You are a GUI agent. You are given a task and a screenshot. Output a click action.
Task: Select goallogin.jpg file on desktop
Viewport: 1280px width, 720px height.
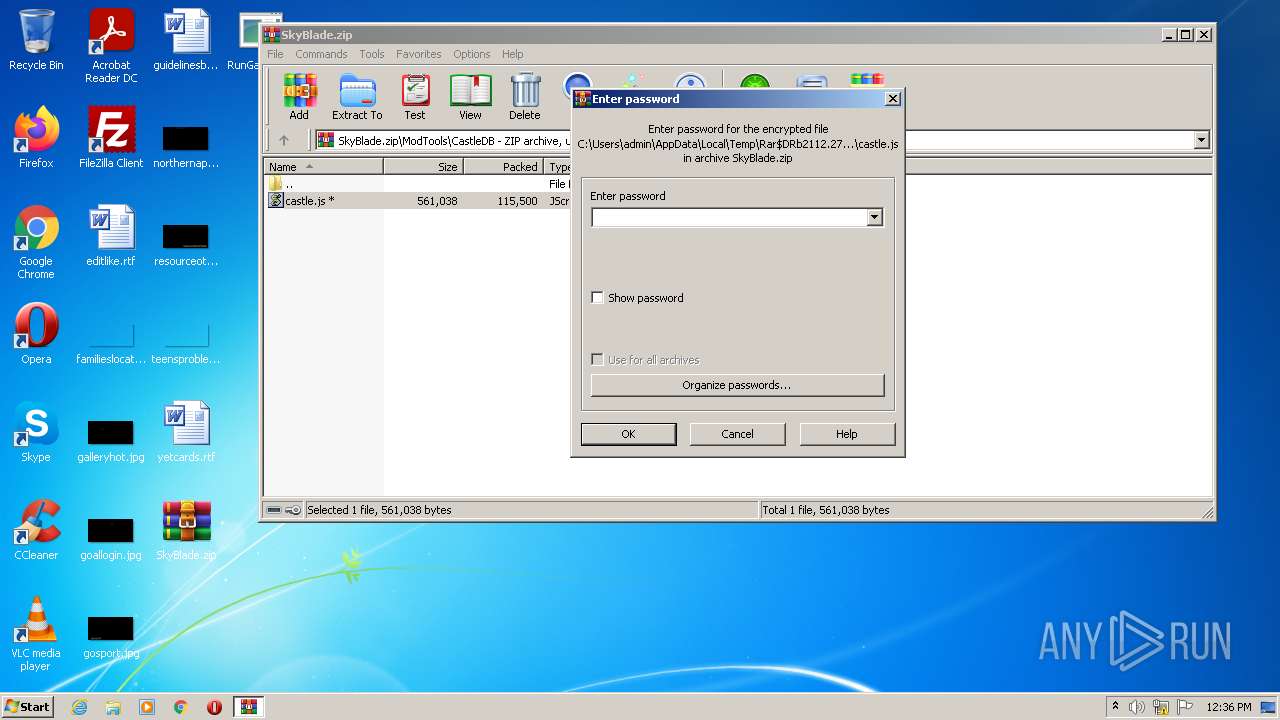(111, 538)
